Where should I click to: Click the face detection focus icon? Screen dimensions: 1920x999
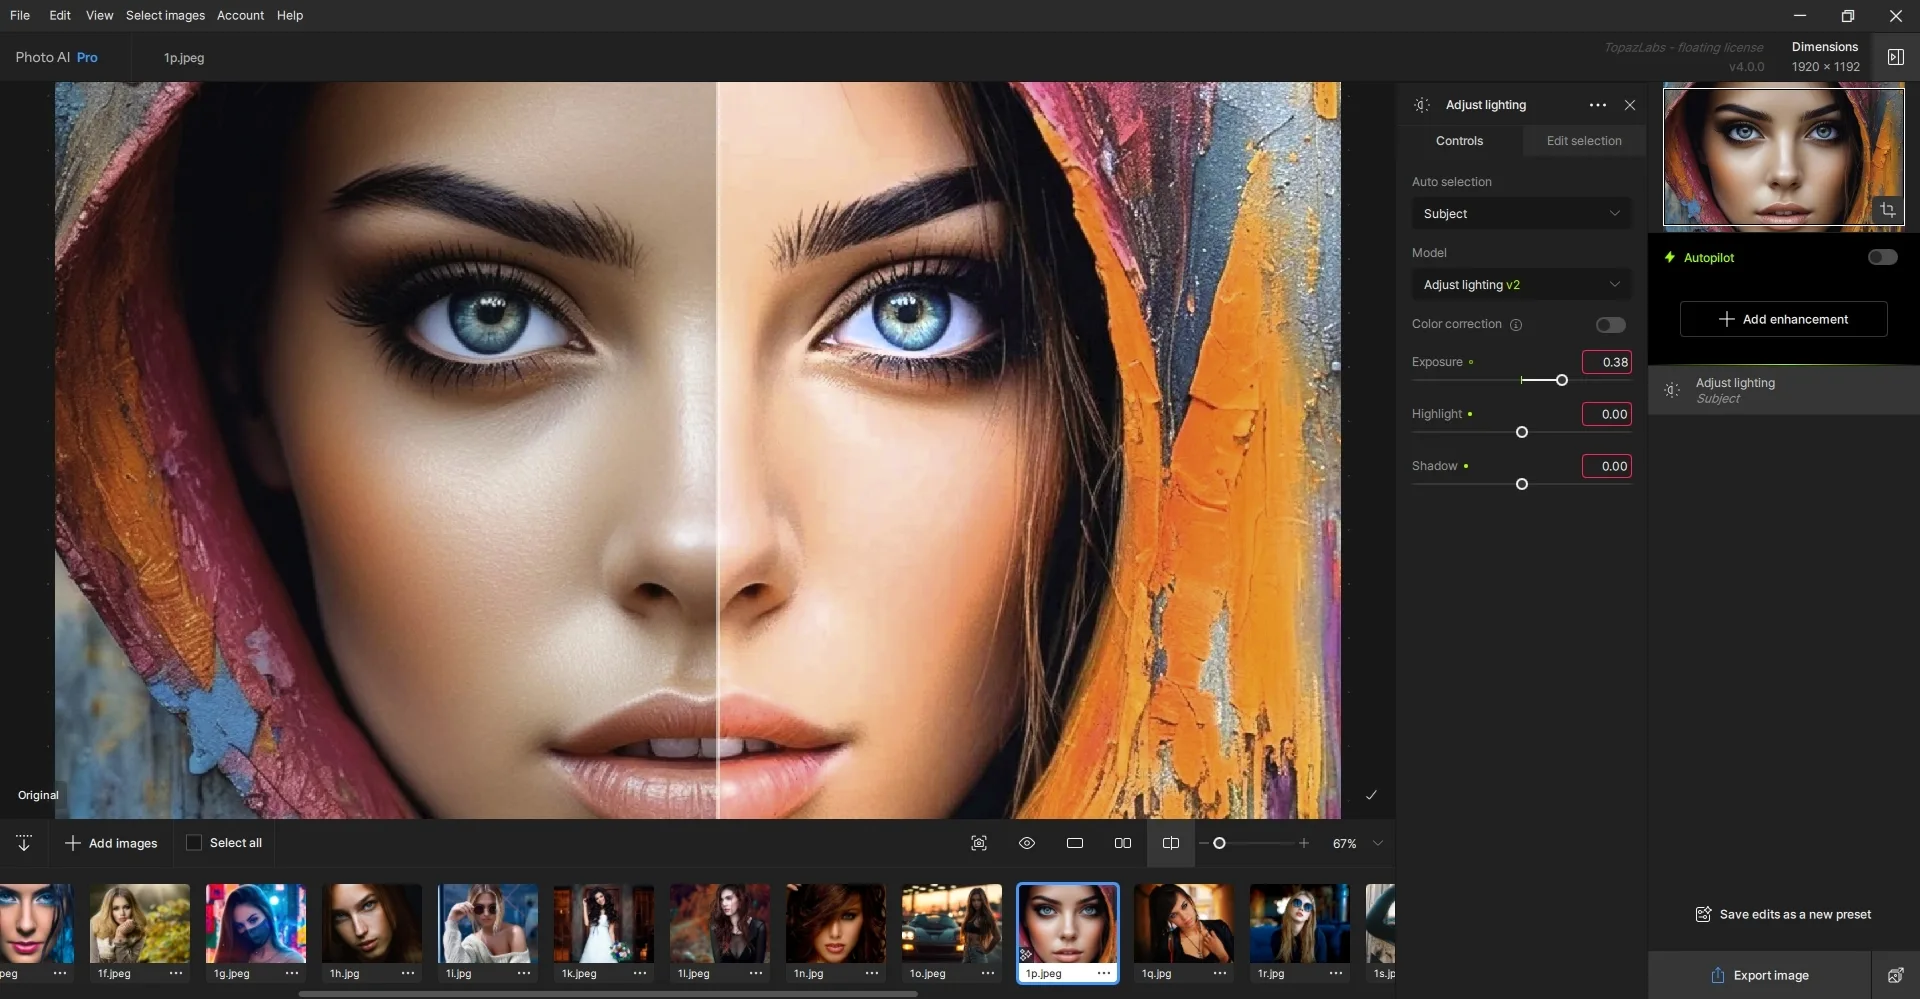click(x=979, y=843)
